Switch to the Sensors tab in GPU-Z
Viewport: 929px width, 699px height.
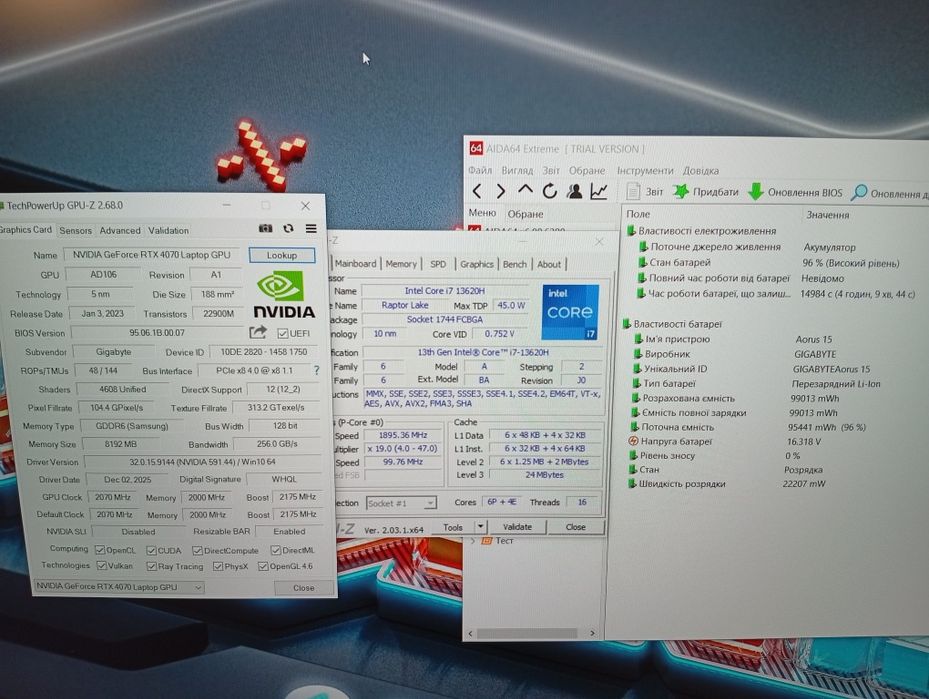pyautogui.click(x=75, y=230)
